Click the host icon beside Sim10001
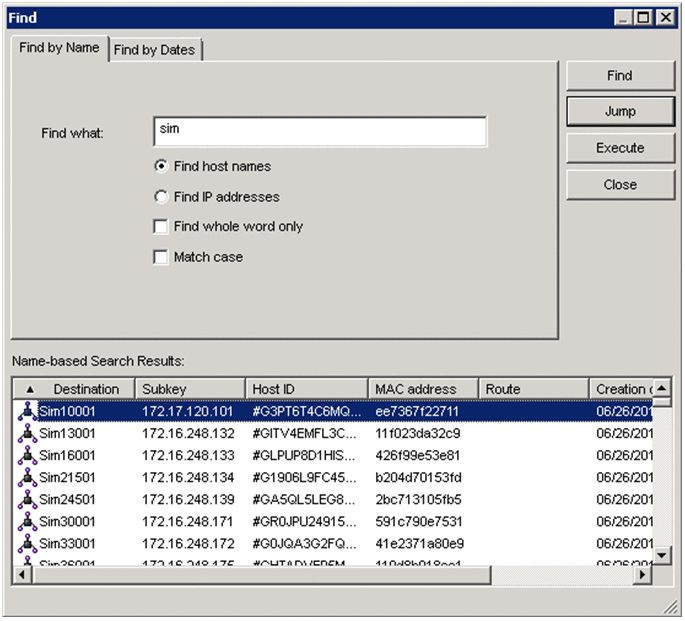685x621 pixels. 28,411
